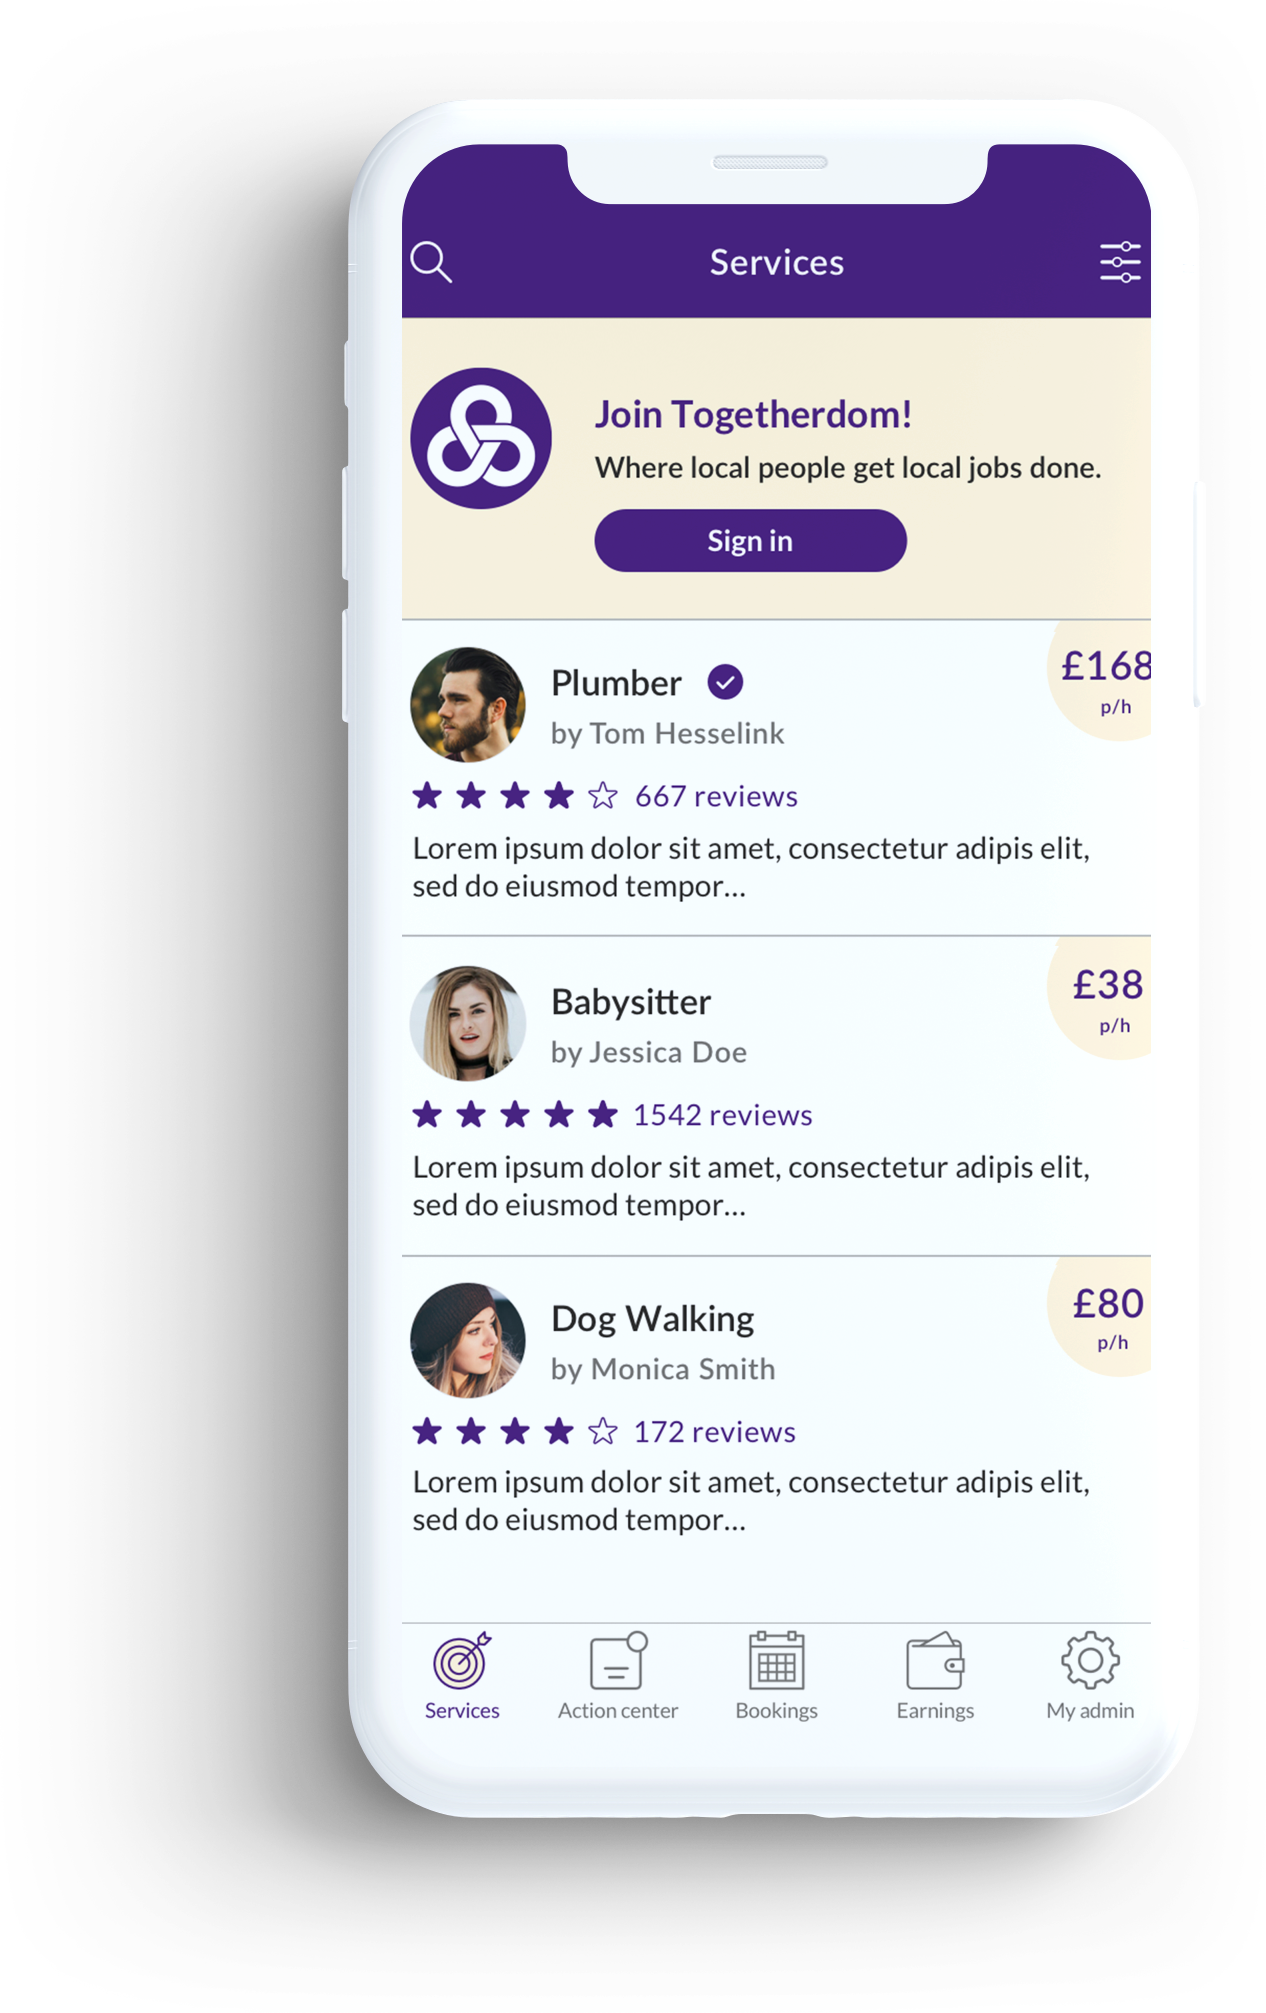
Task: Select the Babysitter listing title
Action: coord(631,1002)
